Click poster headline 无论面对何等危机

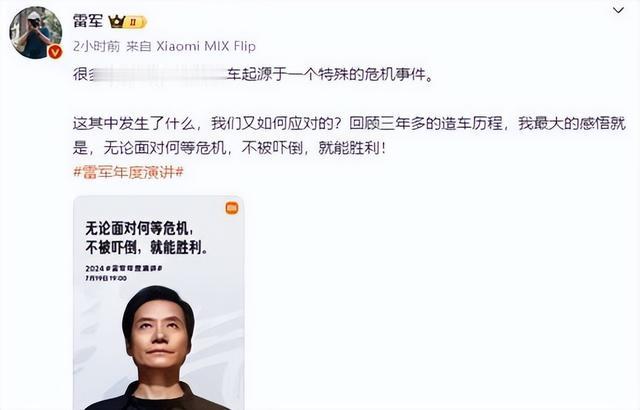click(139, 228)
